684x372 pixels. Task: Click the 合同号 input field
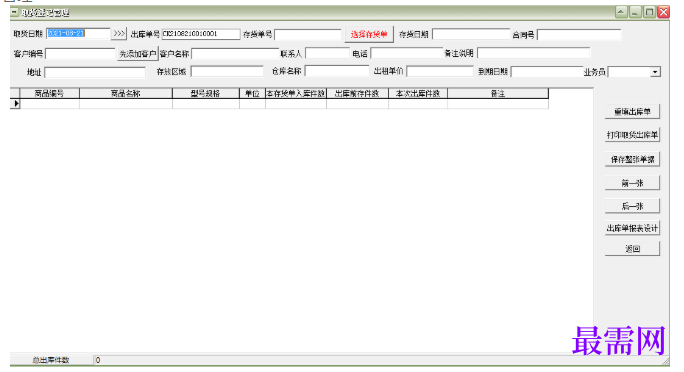click(578, 34)
